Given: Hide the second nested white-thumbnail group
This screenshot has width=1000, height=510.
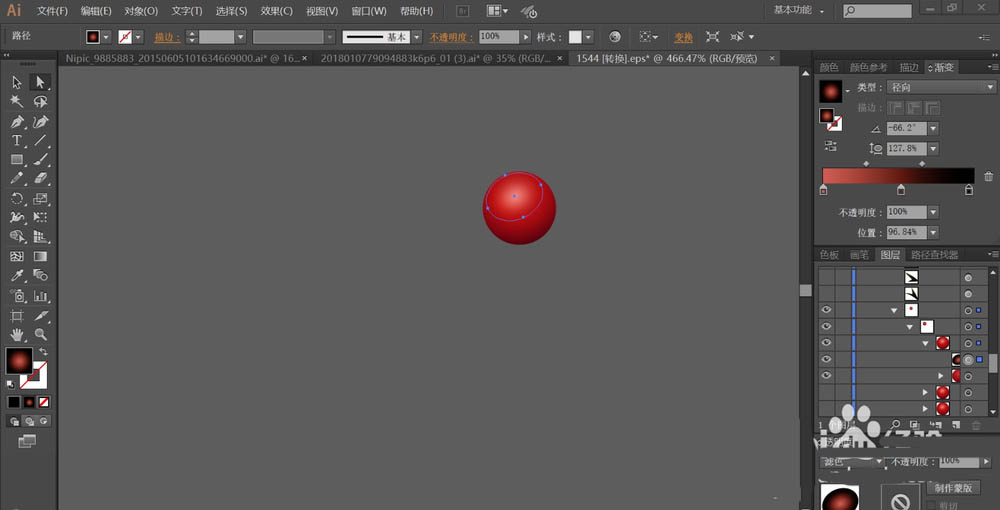Looking at the screenshot, I should pos(827,326).
